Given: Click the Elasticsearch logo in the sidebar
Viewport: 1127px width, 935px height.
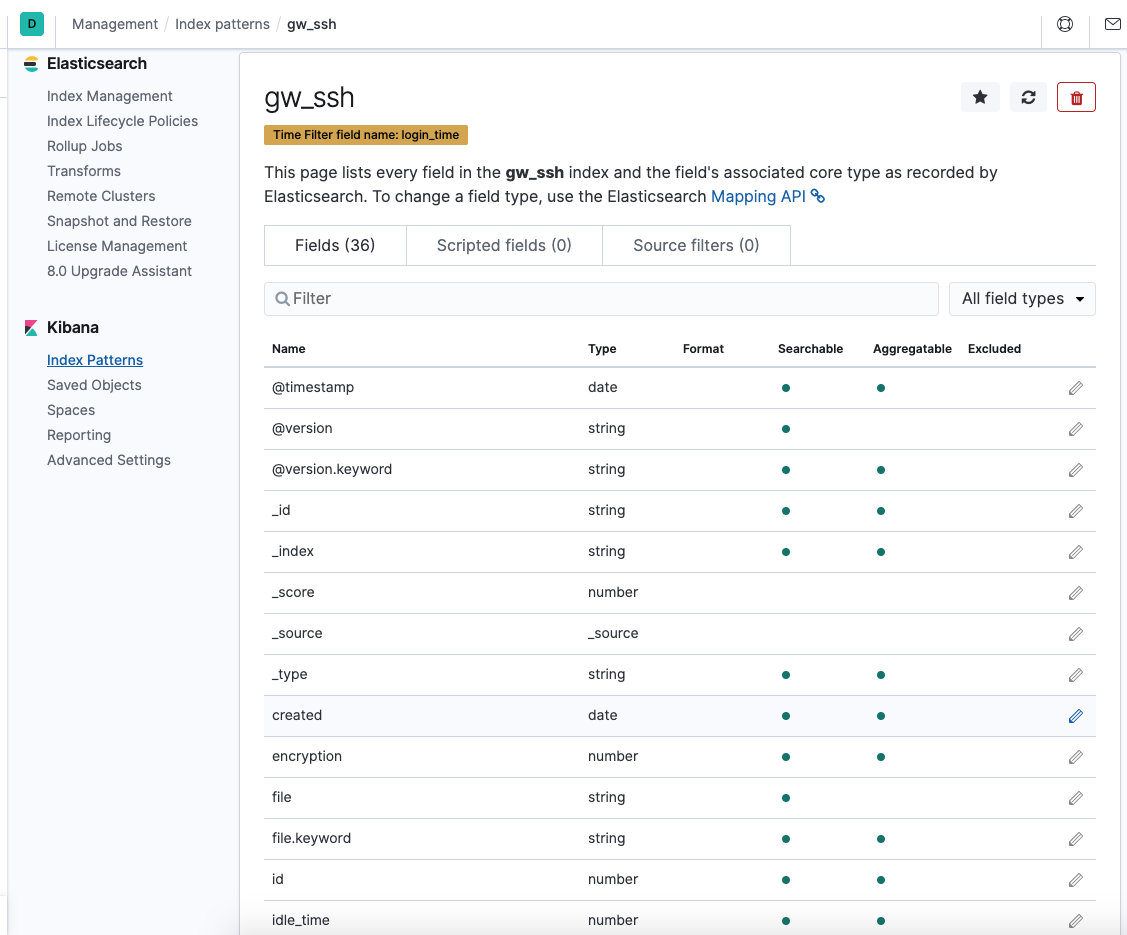Looking at the screenshot, I should coord(29,63).
